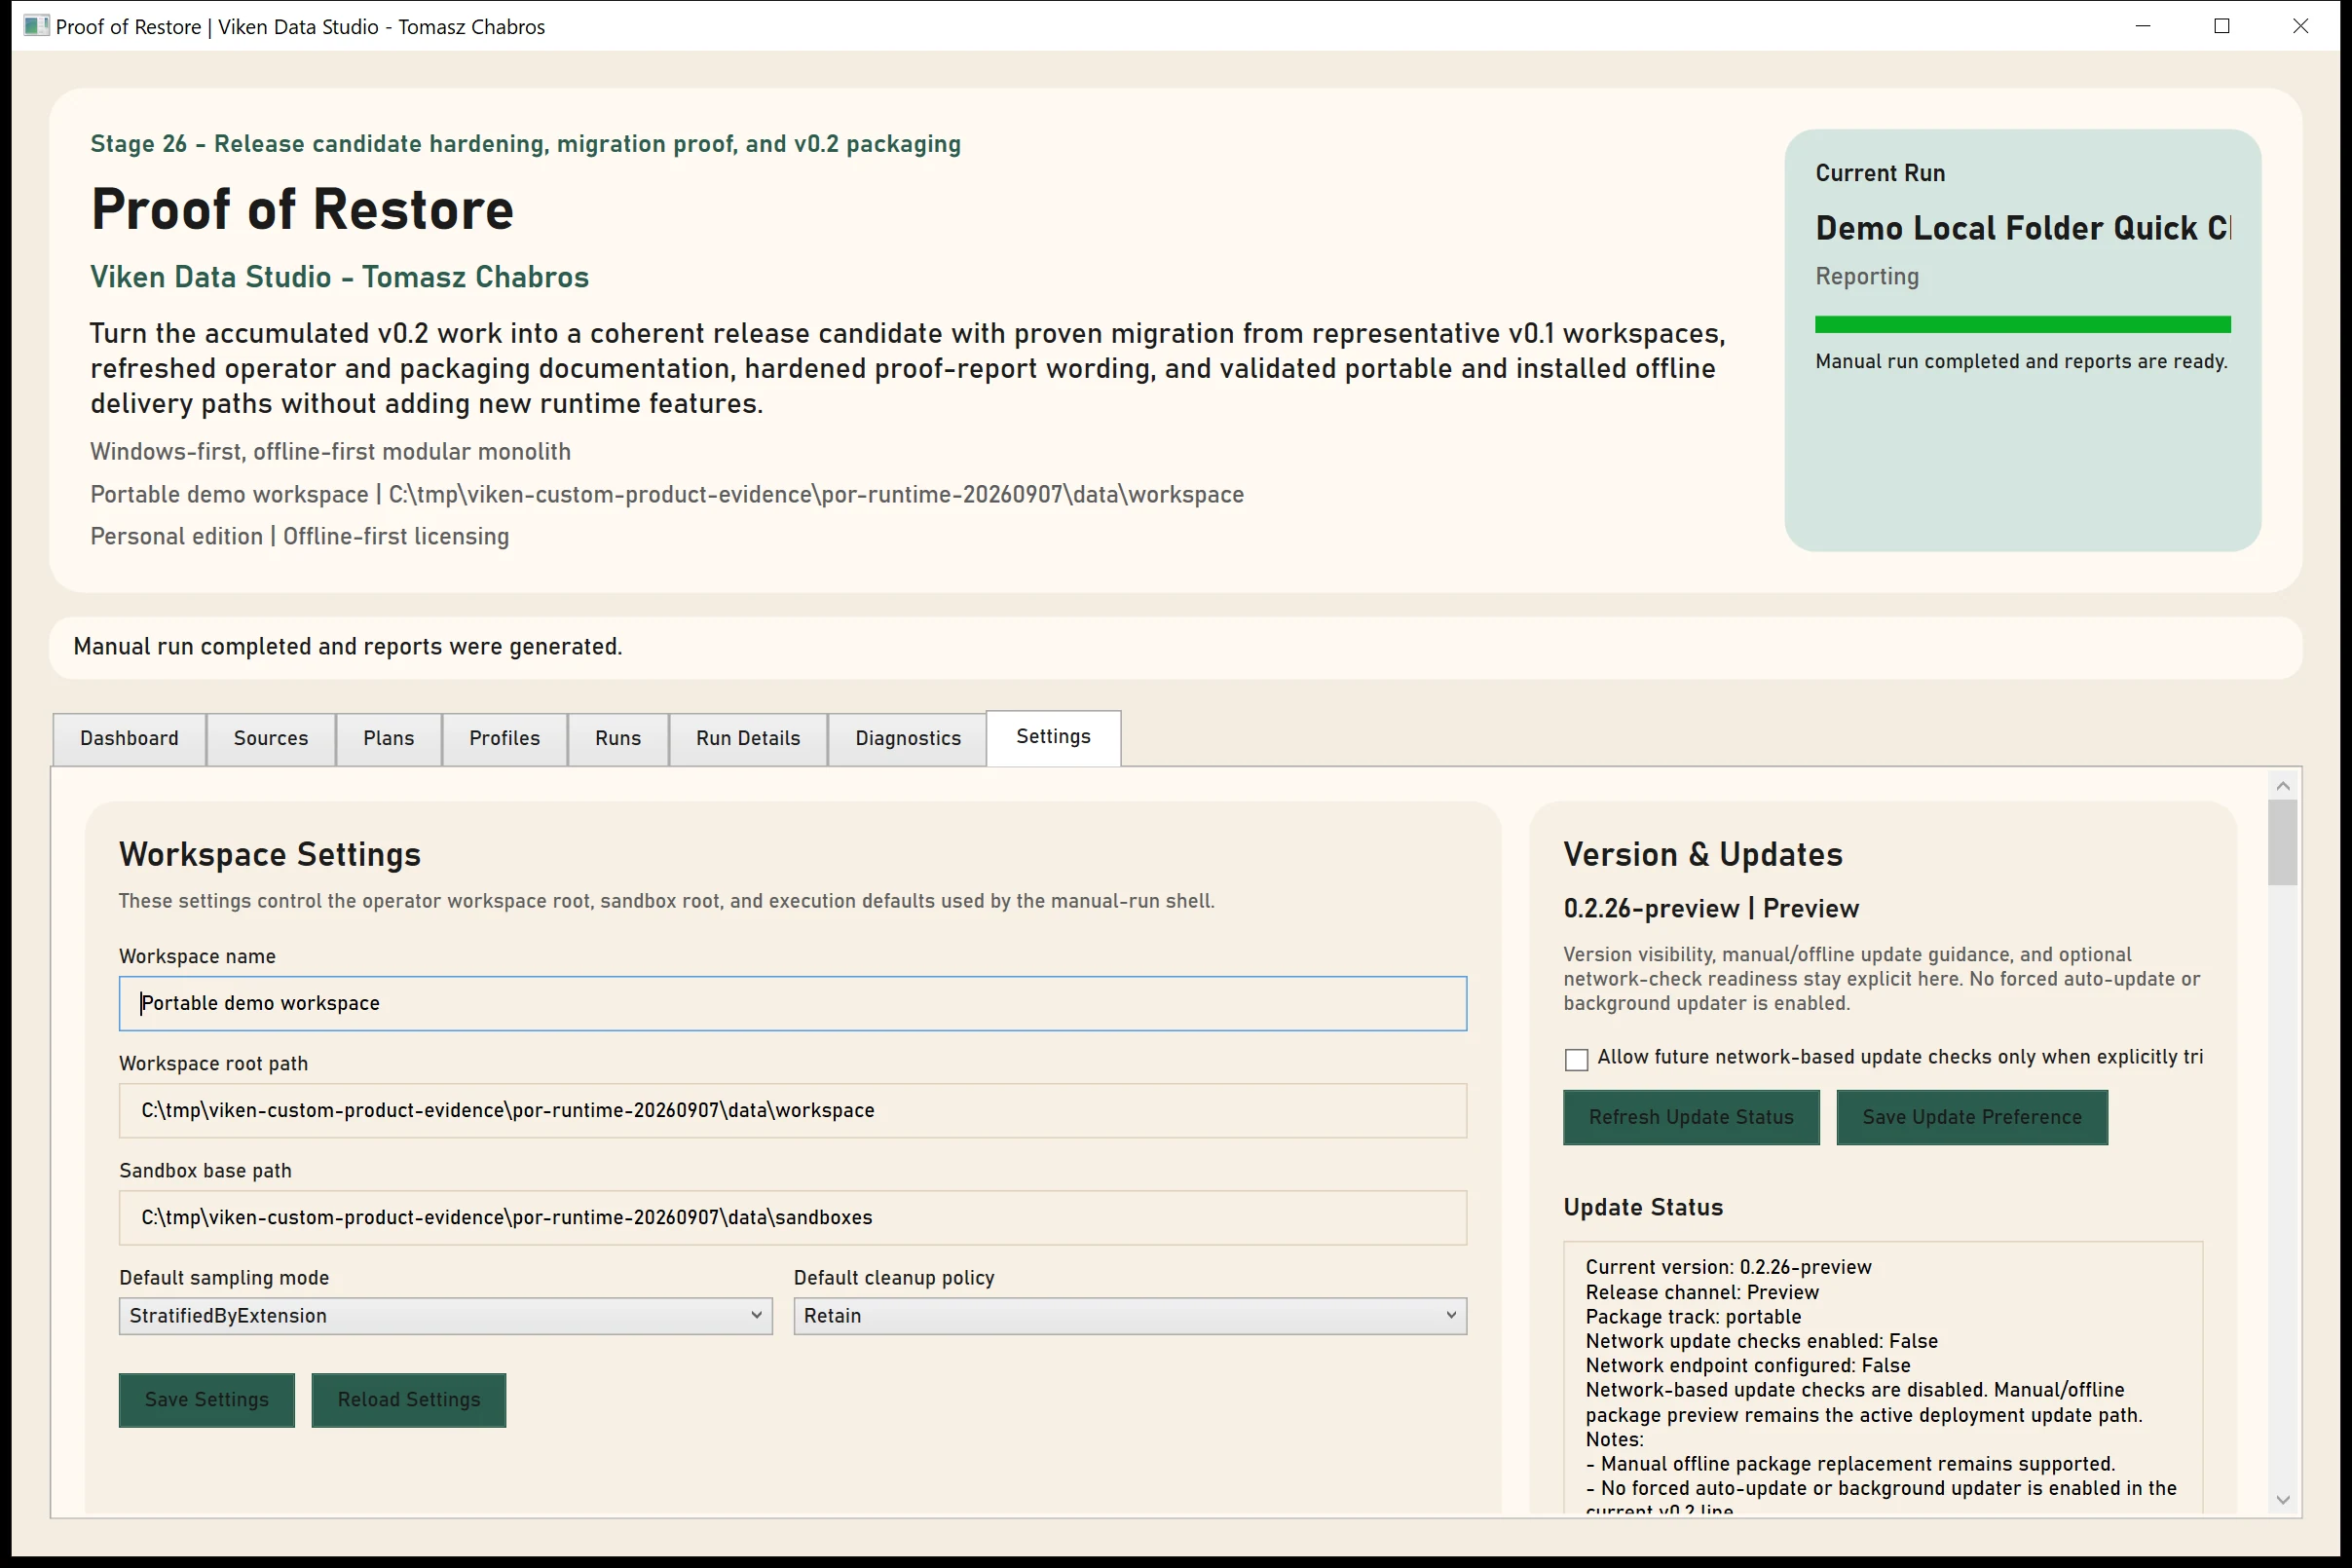Minimize the Proof of Restore window
This screenshot has width=2352, height=1568.
pos(2143,26)
